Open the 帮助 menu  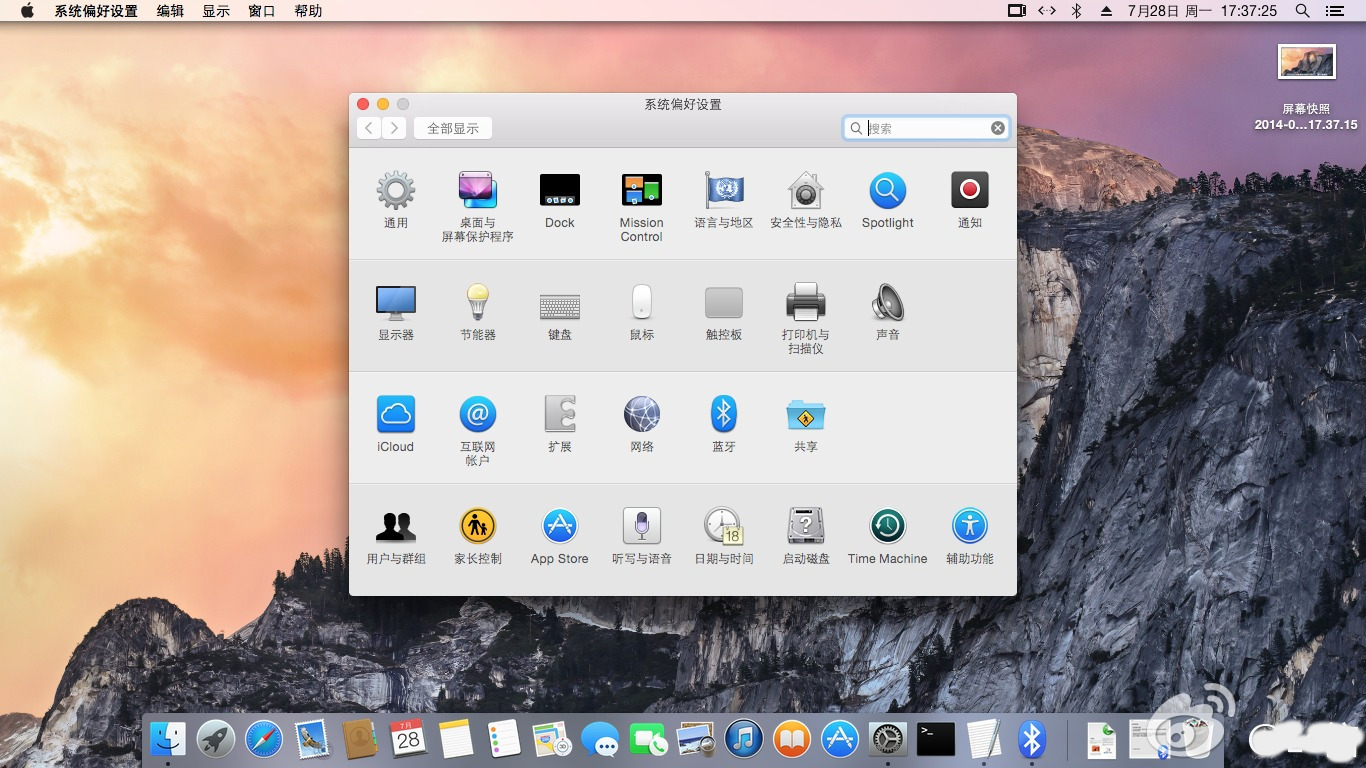308,11
